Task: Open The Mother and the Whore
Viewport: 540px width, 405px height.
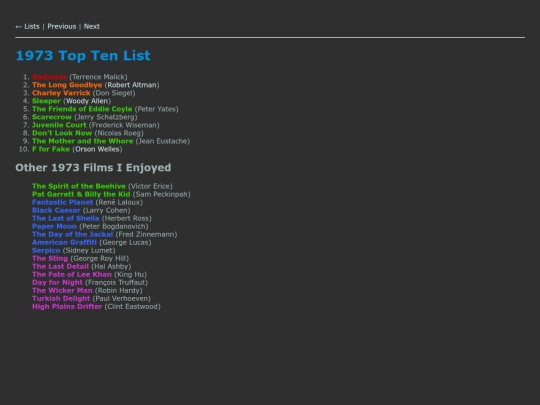Action: [x=83, y=141]
